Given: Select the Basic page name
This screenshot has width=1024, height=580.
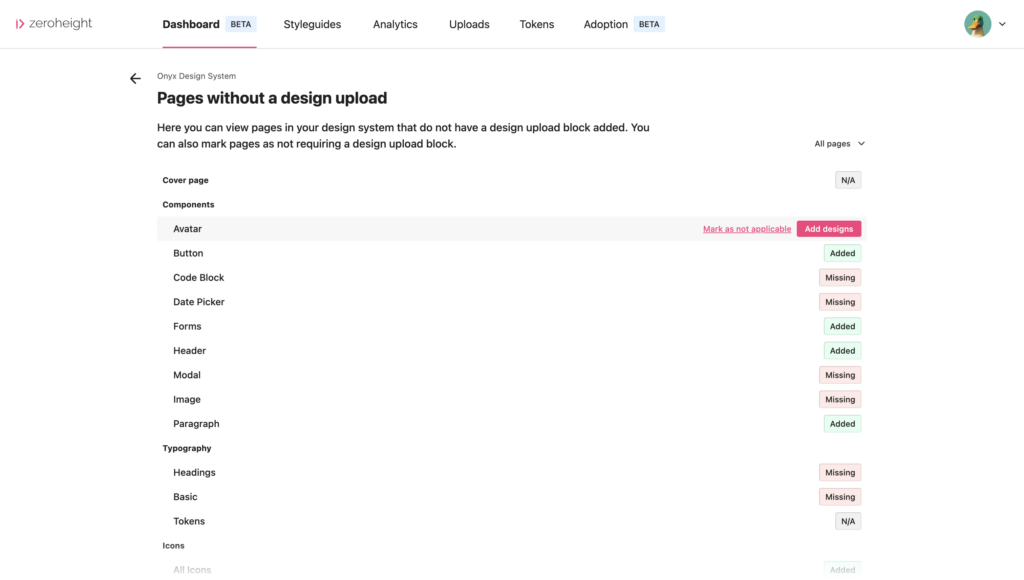Looking at the screenshot, I should tap(185, 497).
